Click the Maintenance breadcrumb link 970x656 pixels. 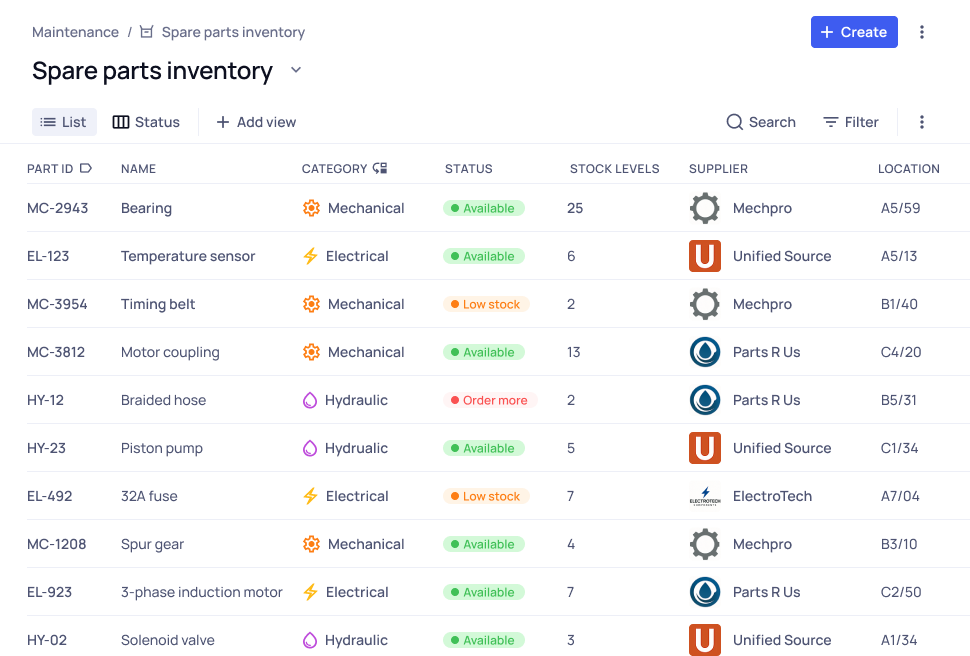tap(75, 32)
